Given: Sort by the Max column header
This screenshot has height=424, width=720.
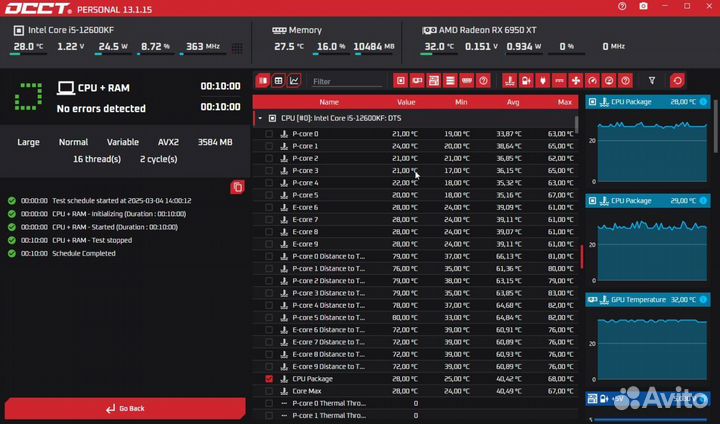Looking at the screenshot, I should pyautogui.click(x=565, y=102).
